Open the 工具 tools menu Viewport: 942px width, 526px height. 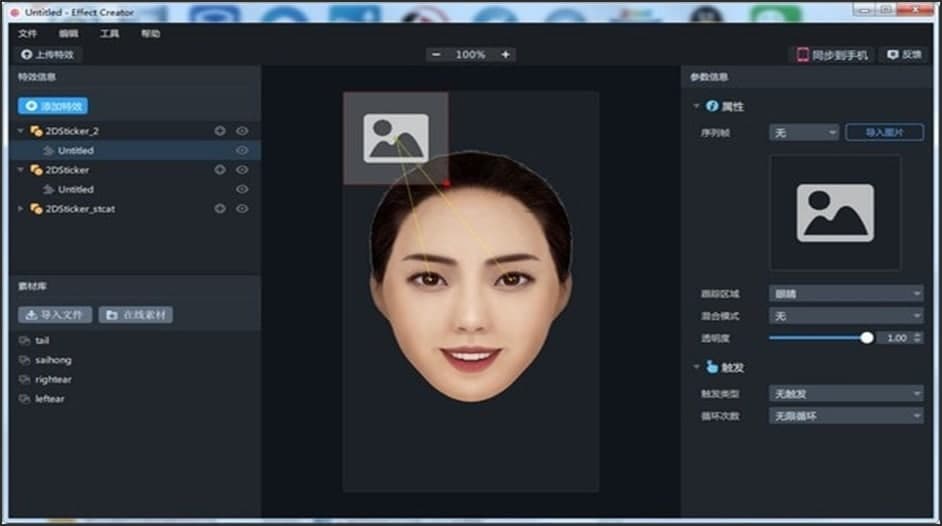109,33
